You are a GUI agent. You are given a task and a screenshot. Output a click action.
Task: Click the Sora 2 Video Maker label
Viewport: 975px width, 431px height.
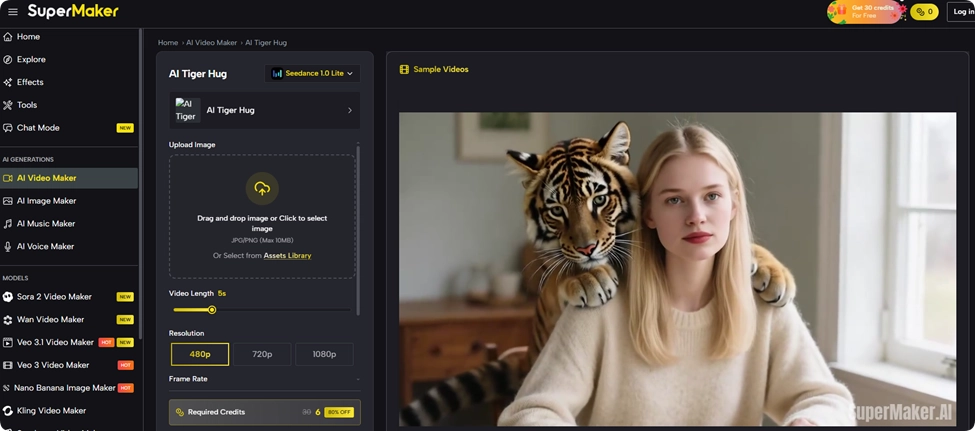pos(54,297)
